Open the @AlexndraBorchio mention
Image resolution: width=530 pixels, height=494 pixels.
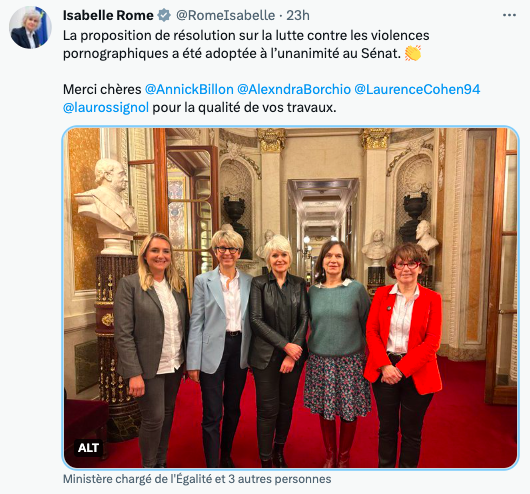click(294, 89)
